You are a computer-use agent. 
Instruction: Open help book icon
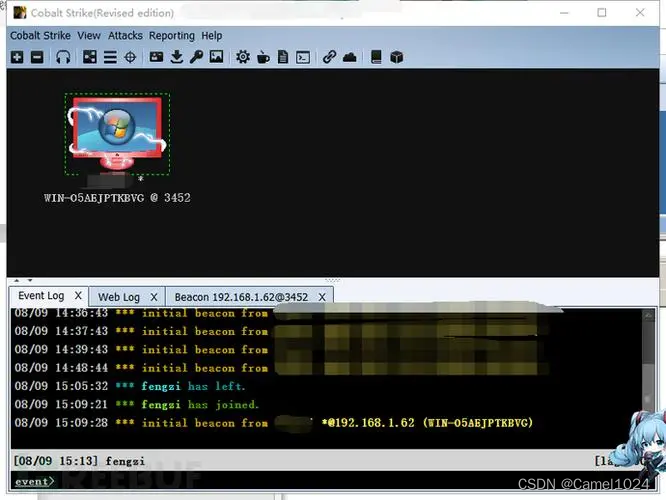(x=376, y=57)
